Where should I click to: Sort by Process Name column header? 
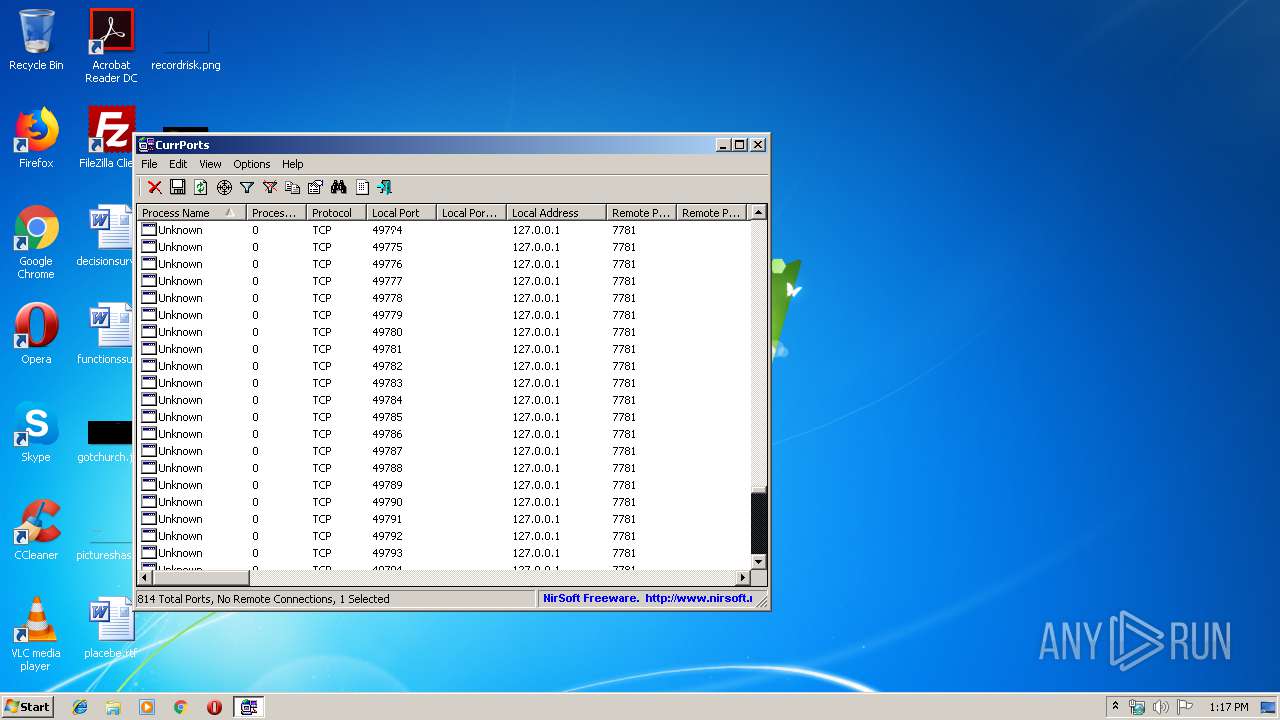(191, 213)
